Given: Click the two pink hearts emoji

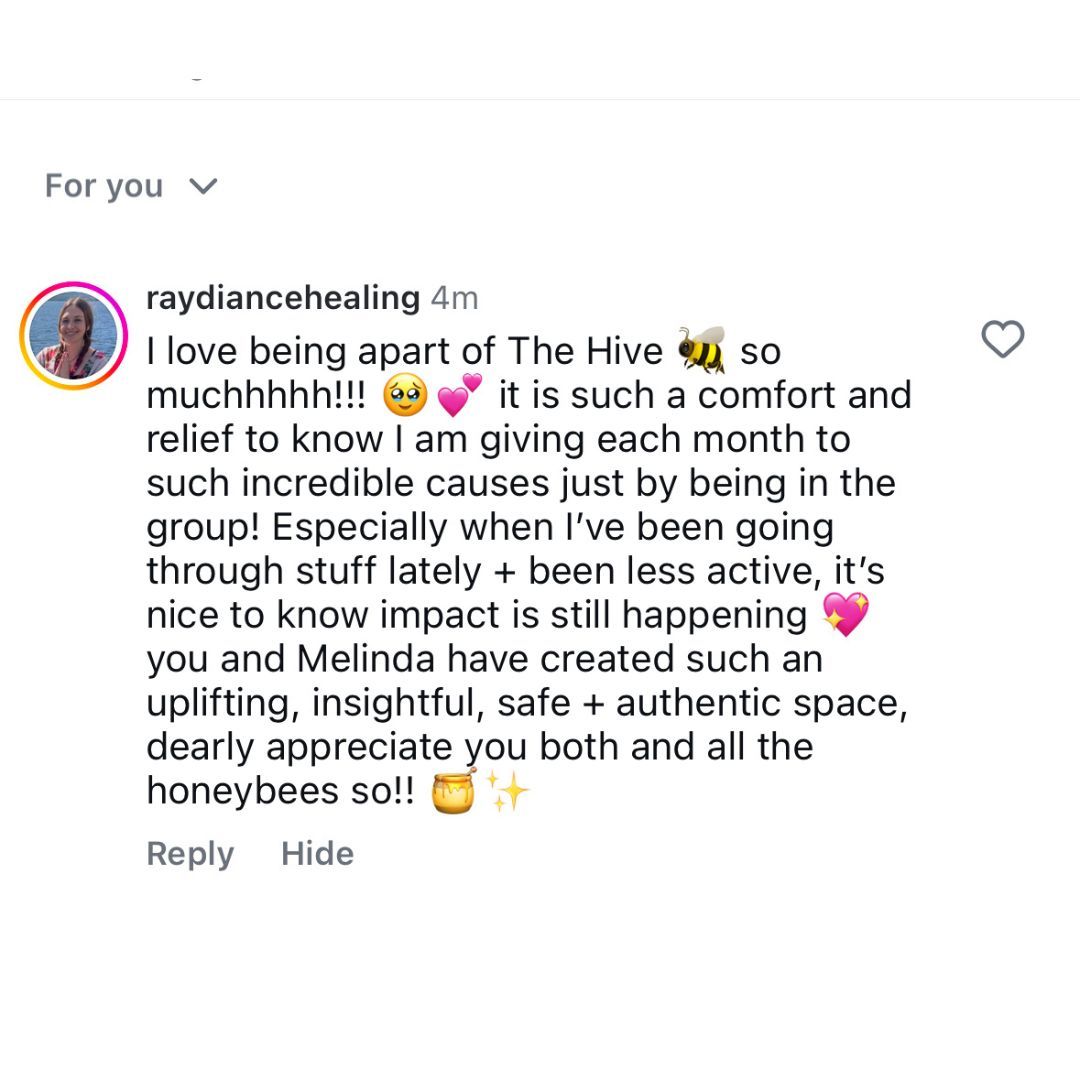Looking at the screenshot, I should pos(459,396).
